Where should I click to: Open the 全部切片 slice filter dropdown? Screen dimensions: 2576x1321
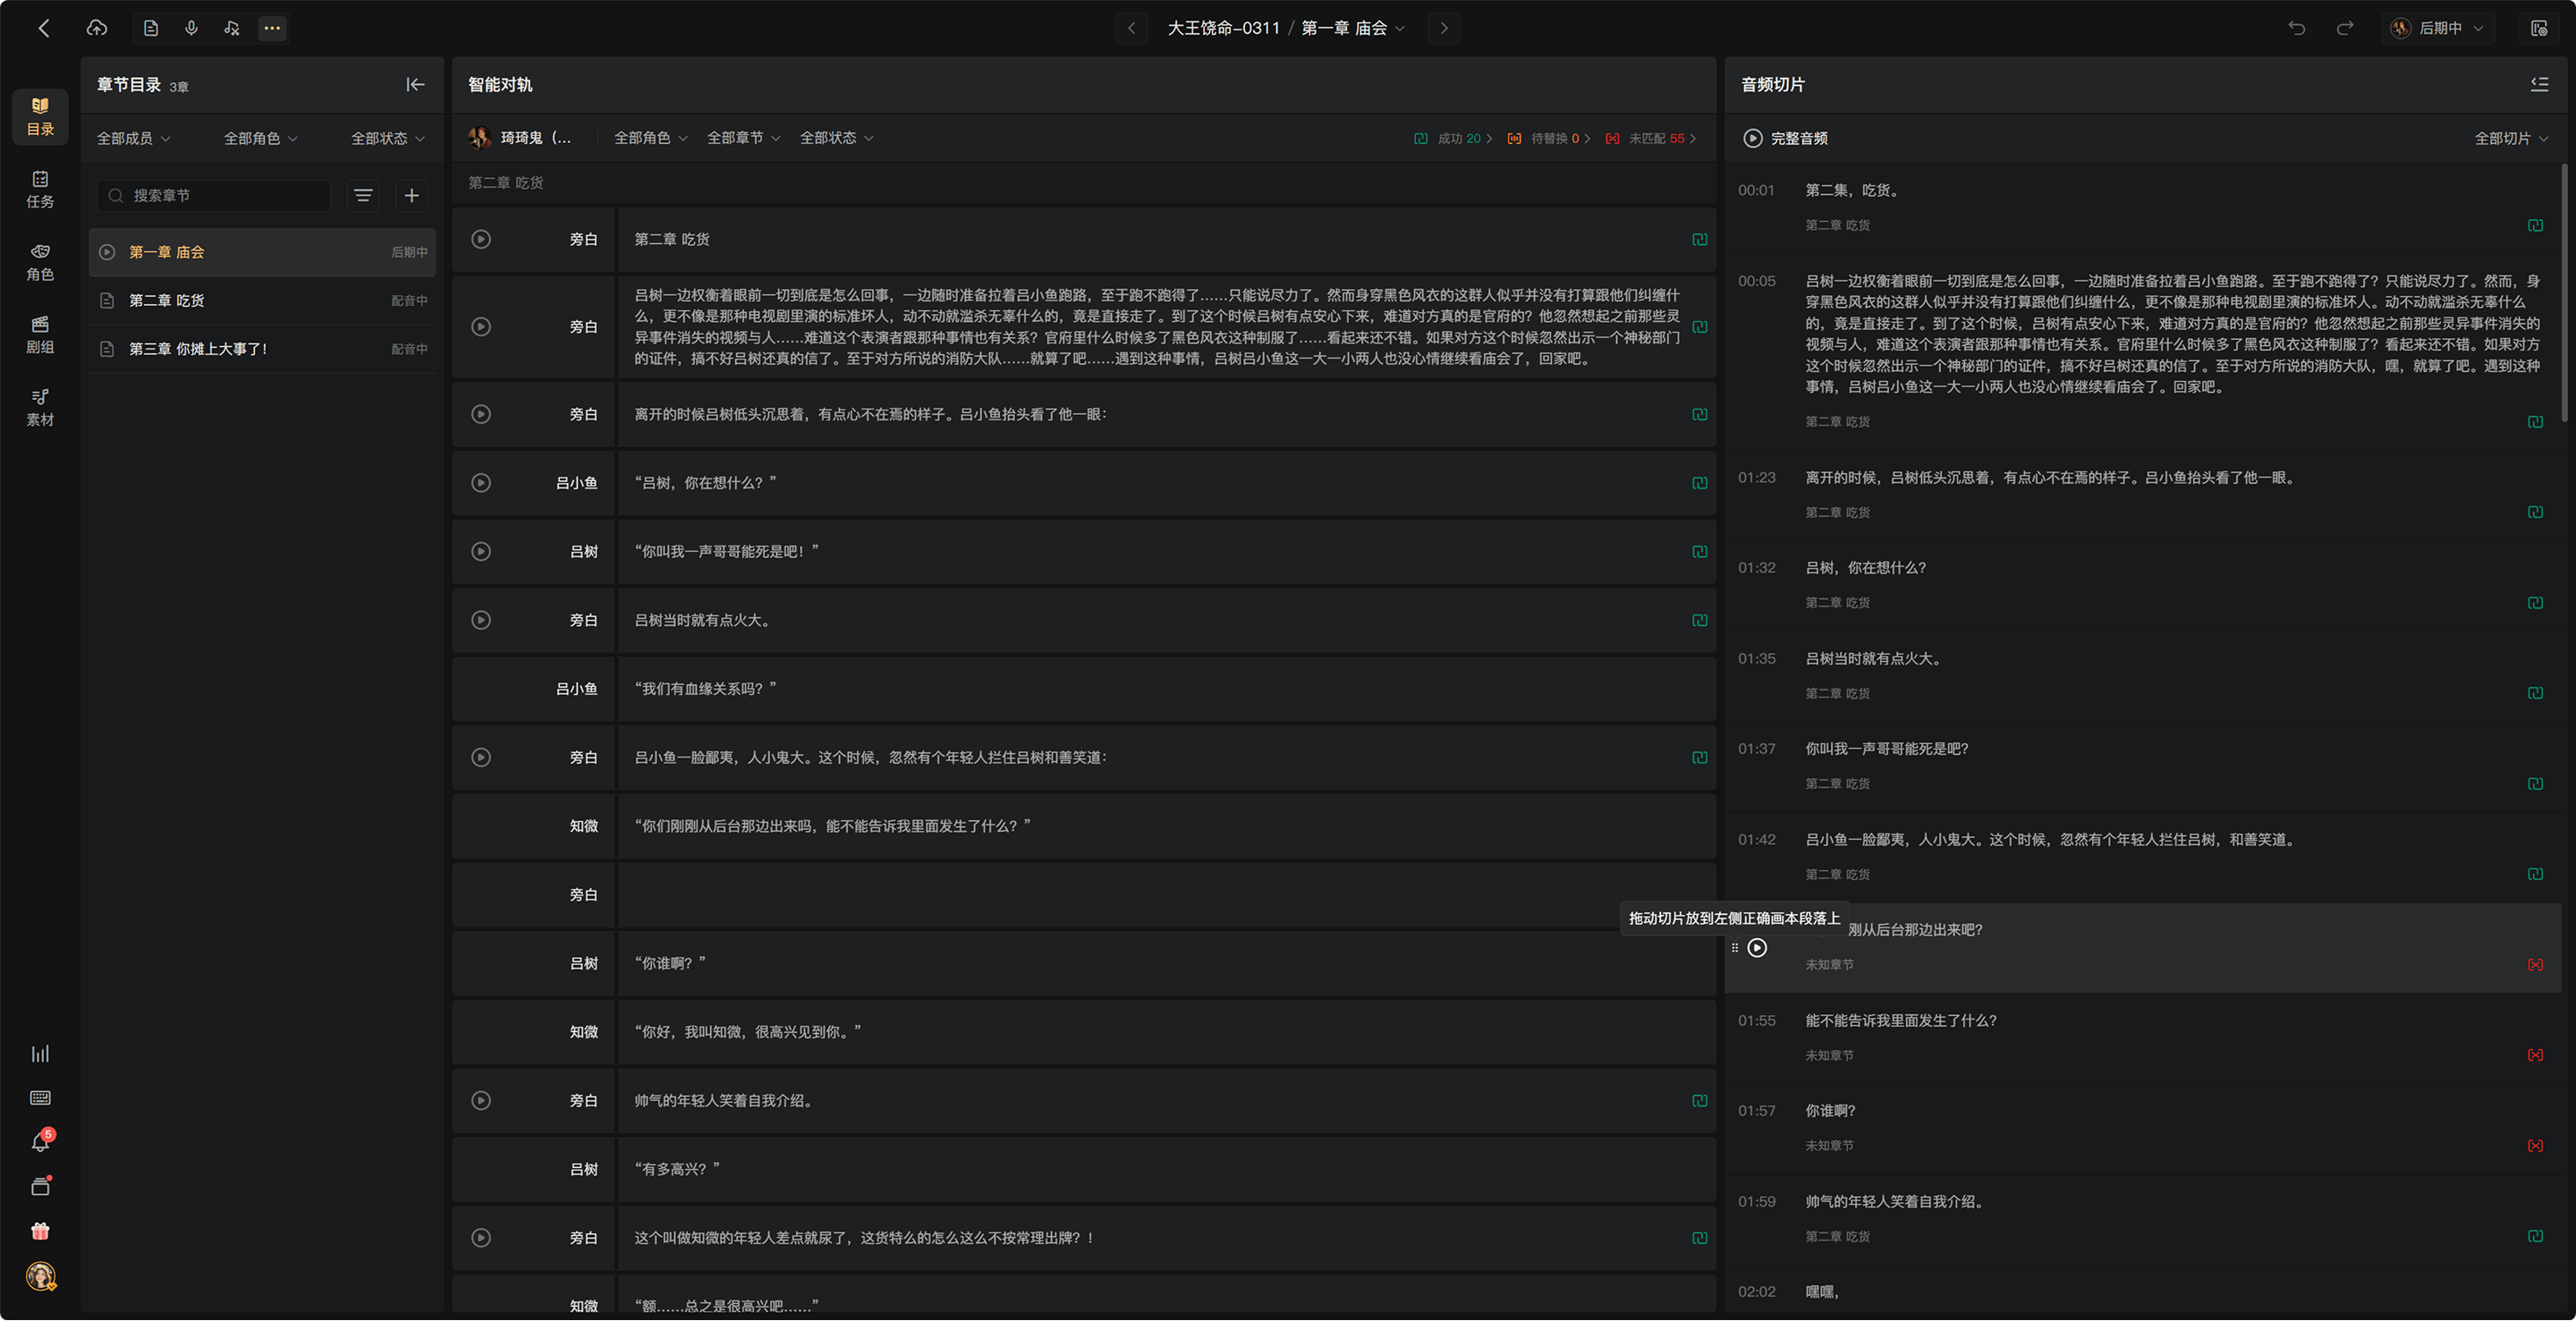[x=2511, y=139]
